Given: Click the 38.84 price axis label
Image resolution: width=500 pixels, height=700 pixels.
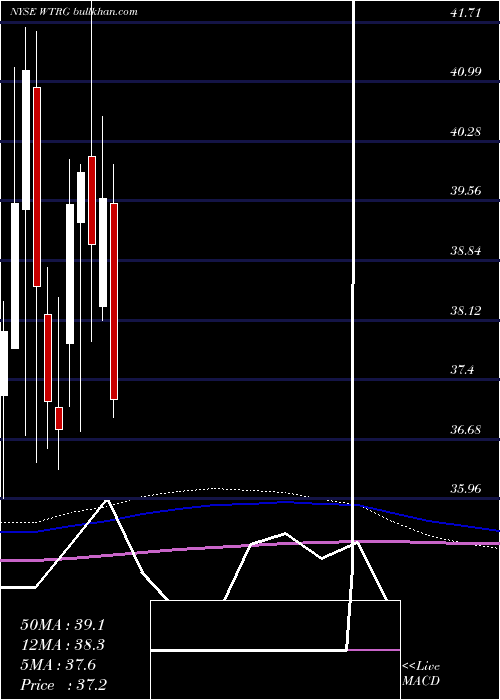Looking at the screenshot, I should [x=466, y=250].
